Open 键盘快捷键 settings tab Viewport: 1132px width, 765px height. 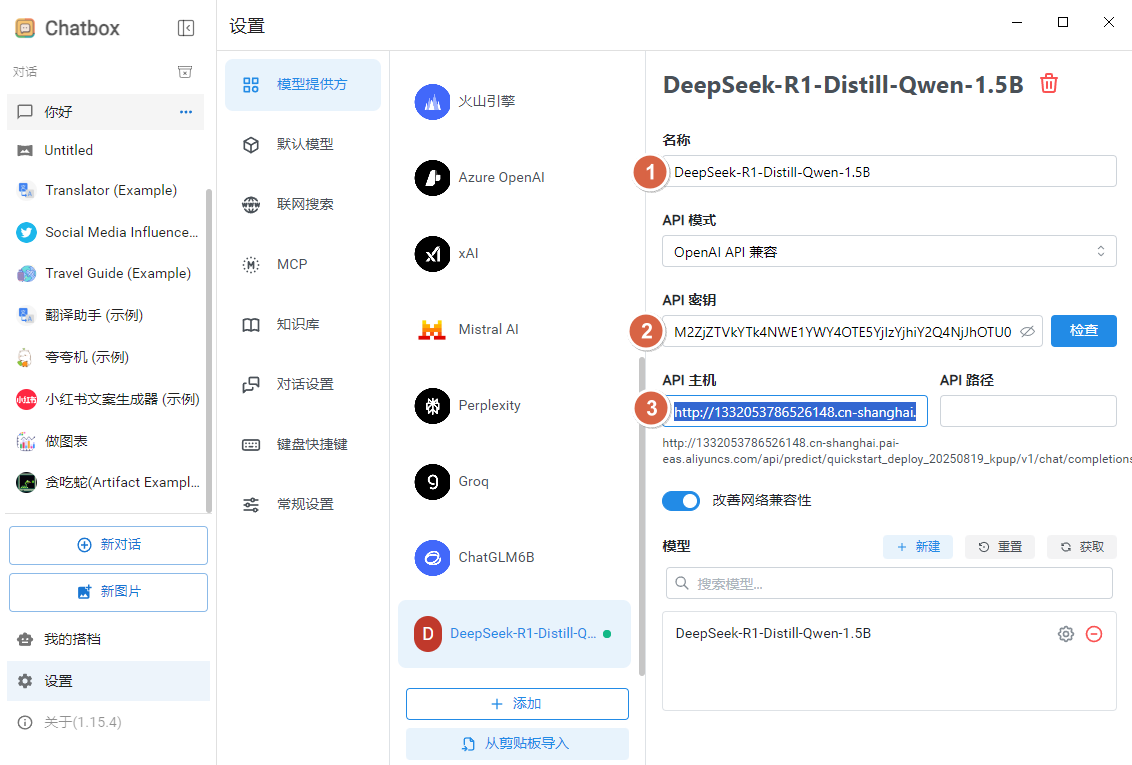pyautogui.click(x=302, y=444)
